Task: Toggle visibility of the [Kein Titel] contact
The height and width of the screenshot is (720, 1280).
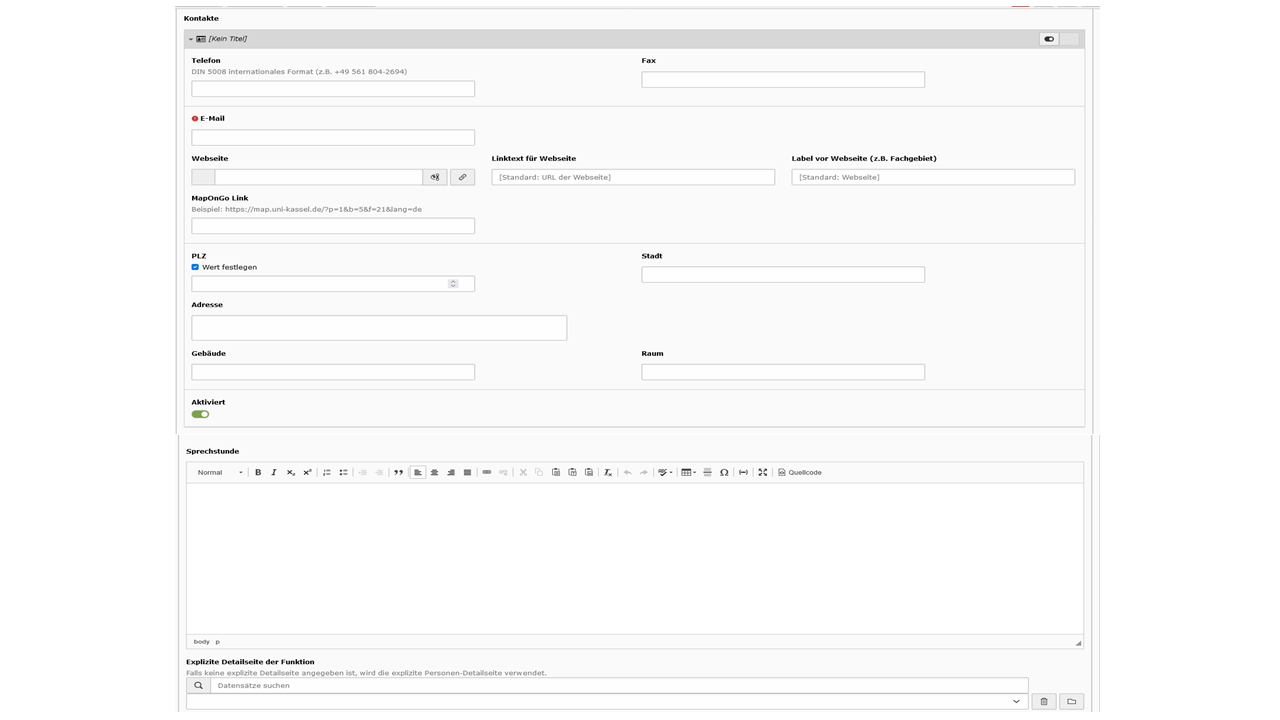Action: pos(1049,39)
